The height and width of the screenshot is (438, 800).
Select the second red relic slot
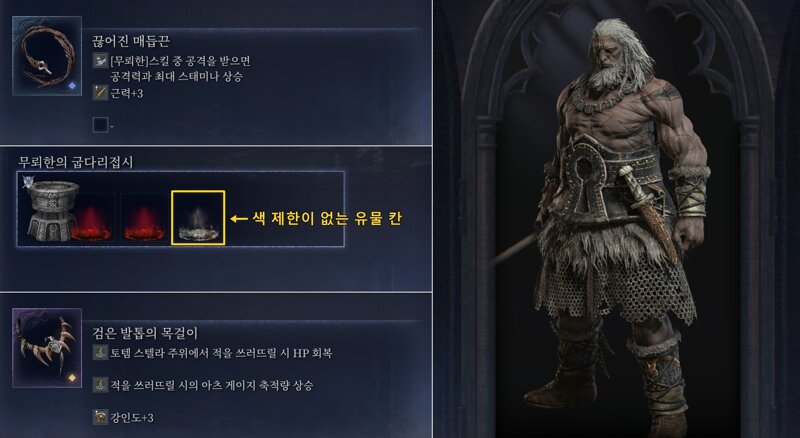[144, 220]
